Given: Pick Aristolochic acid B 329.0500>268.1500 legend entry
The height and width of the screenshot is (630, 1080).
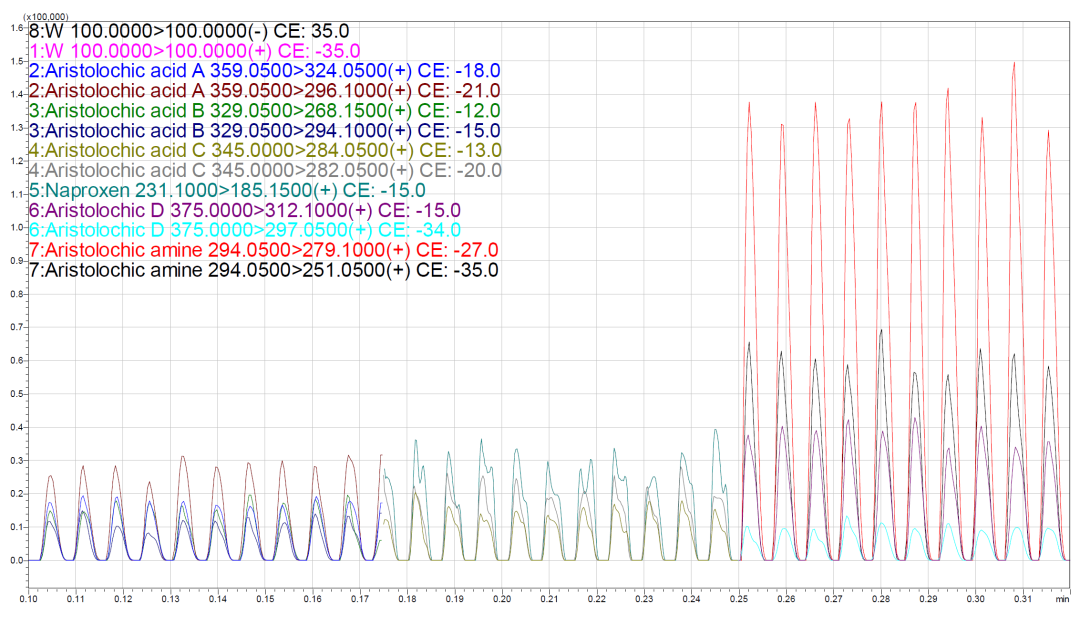Looking at the screenshot, I should [x=264, y=111].
